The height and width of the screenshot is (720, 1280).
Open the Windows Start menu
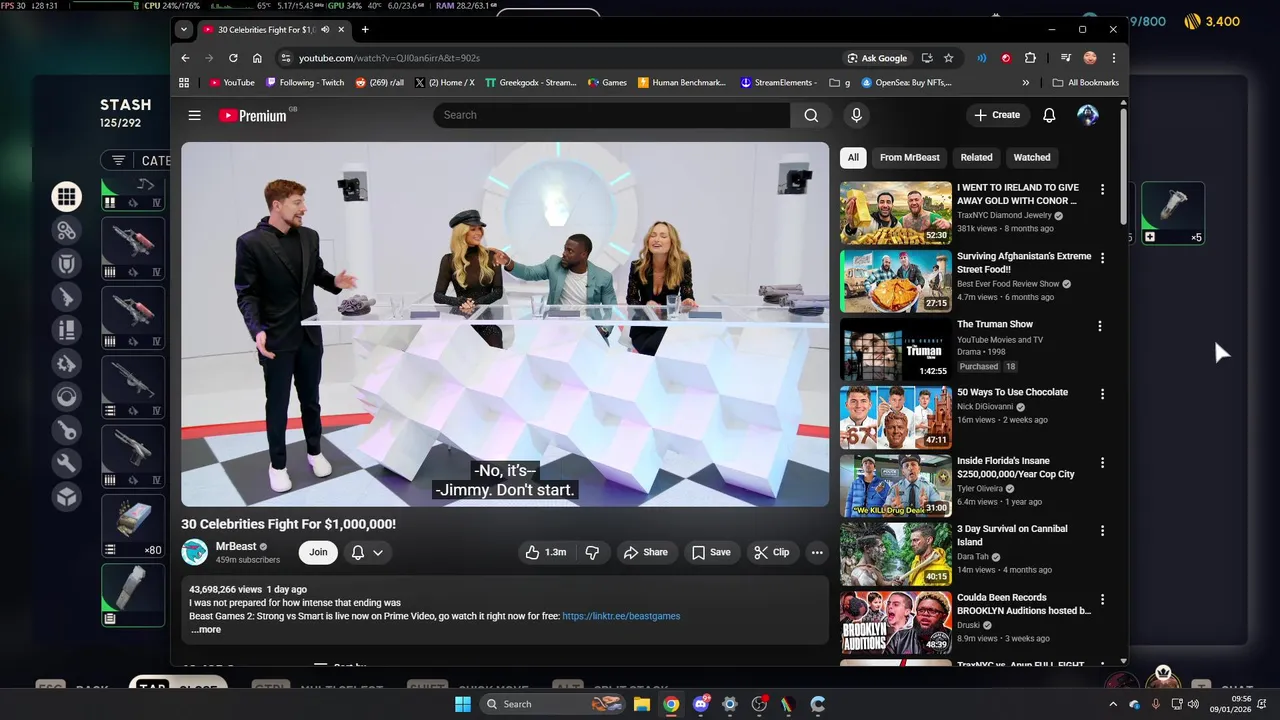[463, 704]
